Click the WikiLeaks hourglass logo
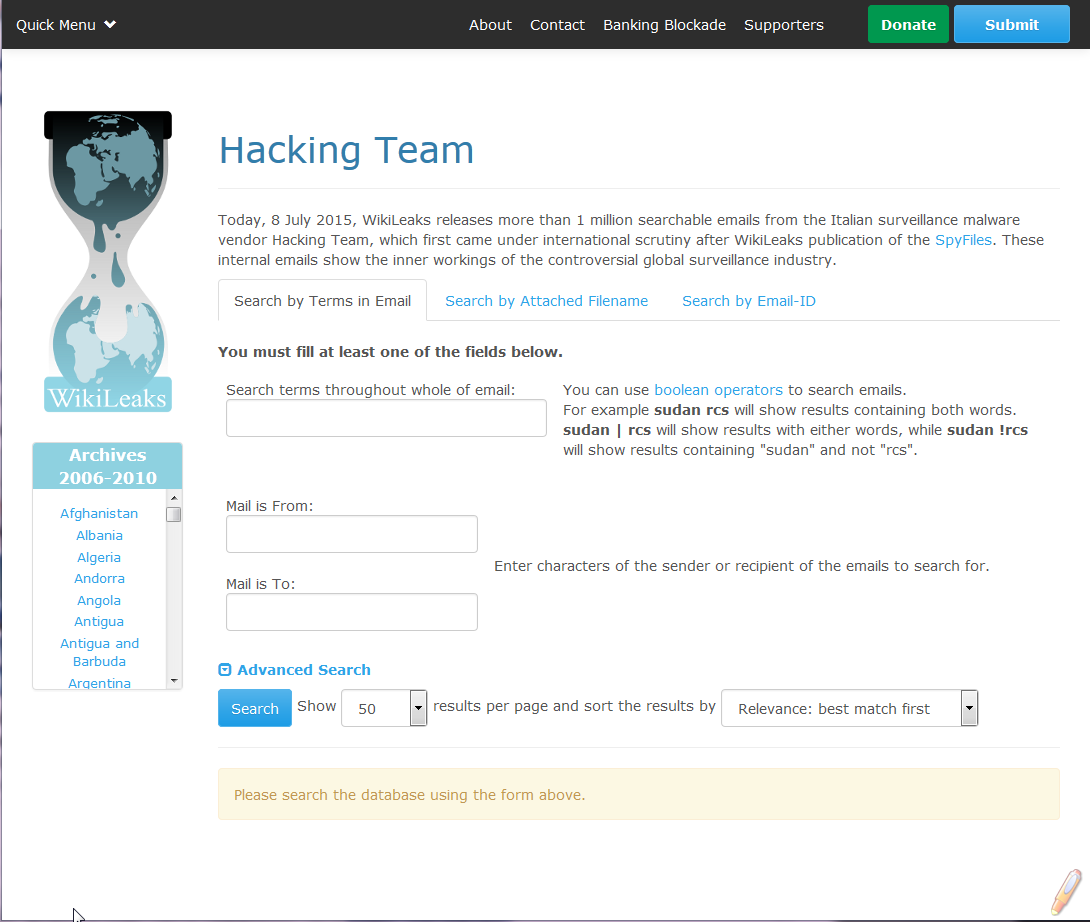 [108, 261]
